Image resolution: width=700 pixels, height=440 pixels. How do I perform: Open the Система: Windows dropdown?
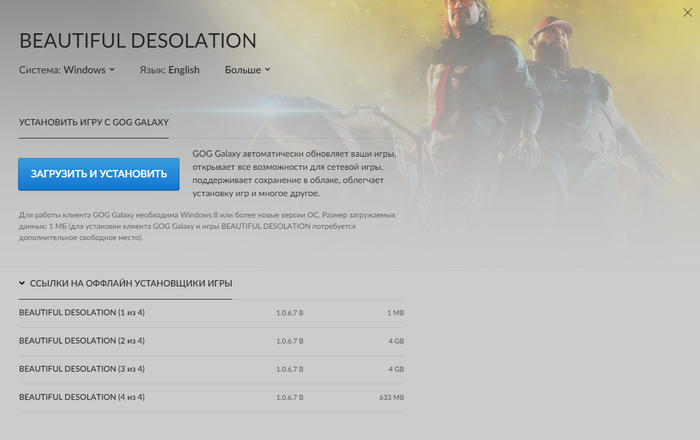click(67, 70)
